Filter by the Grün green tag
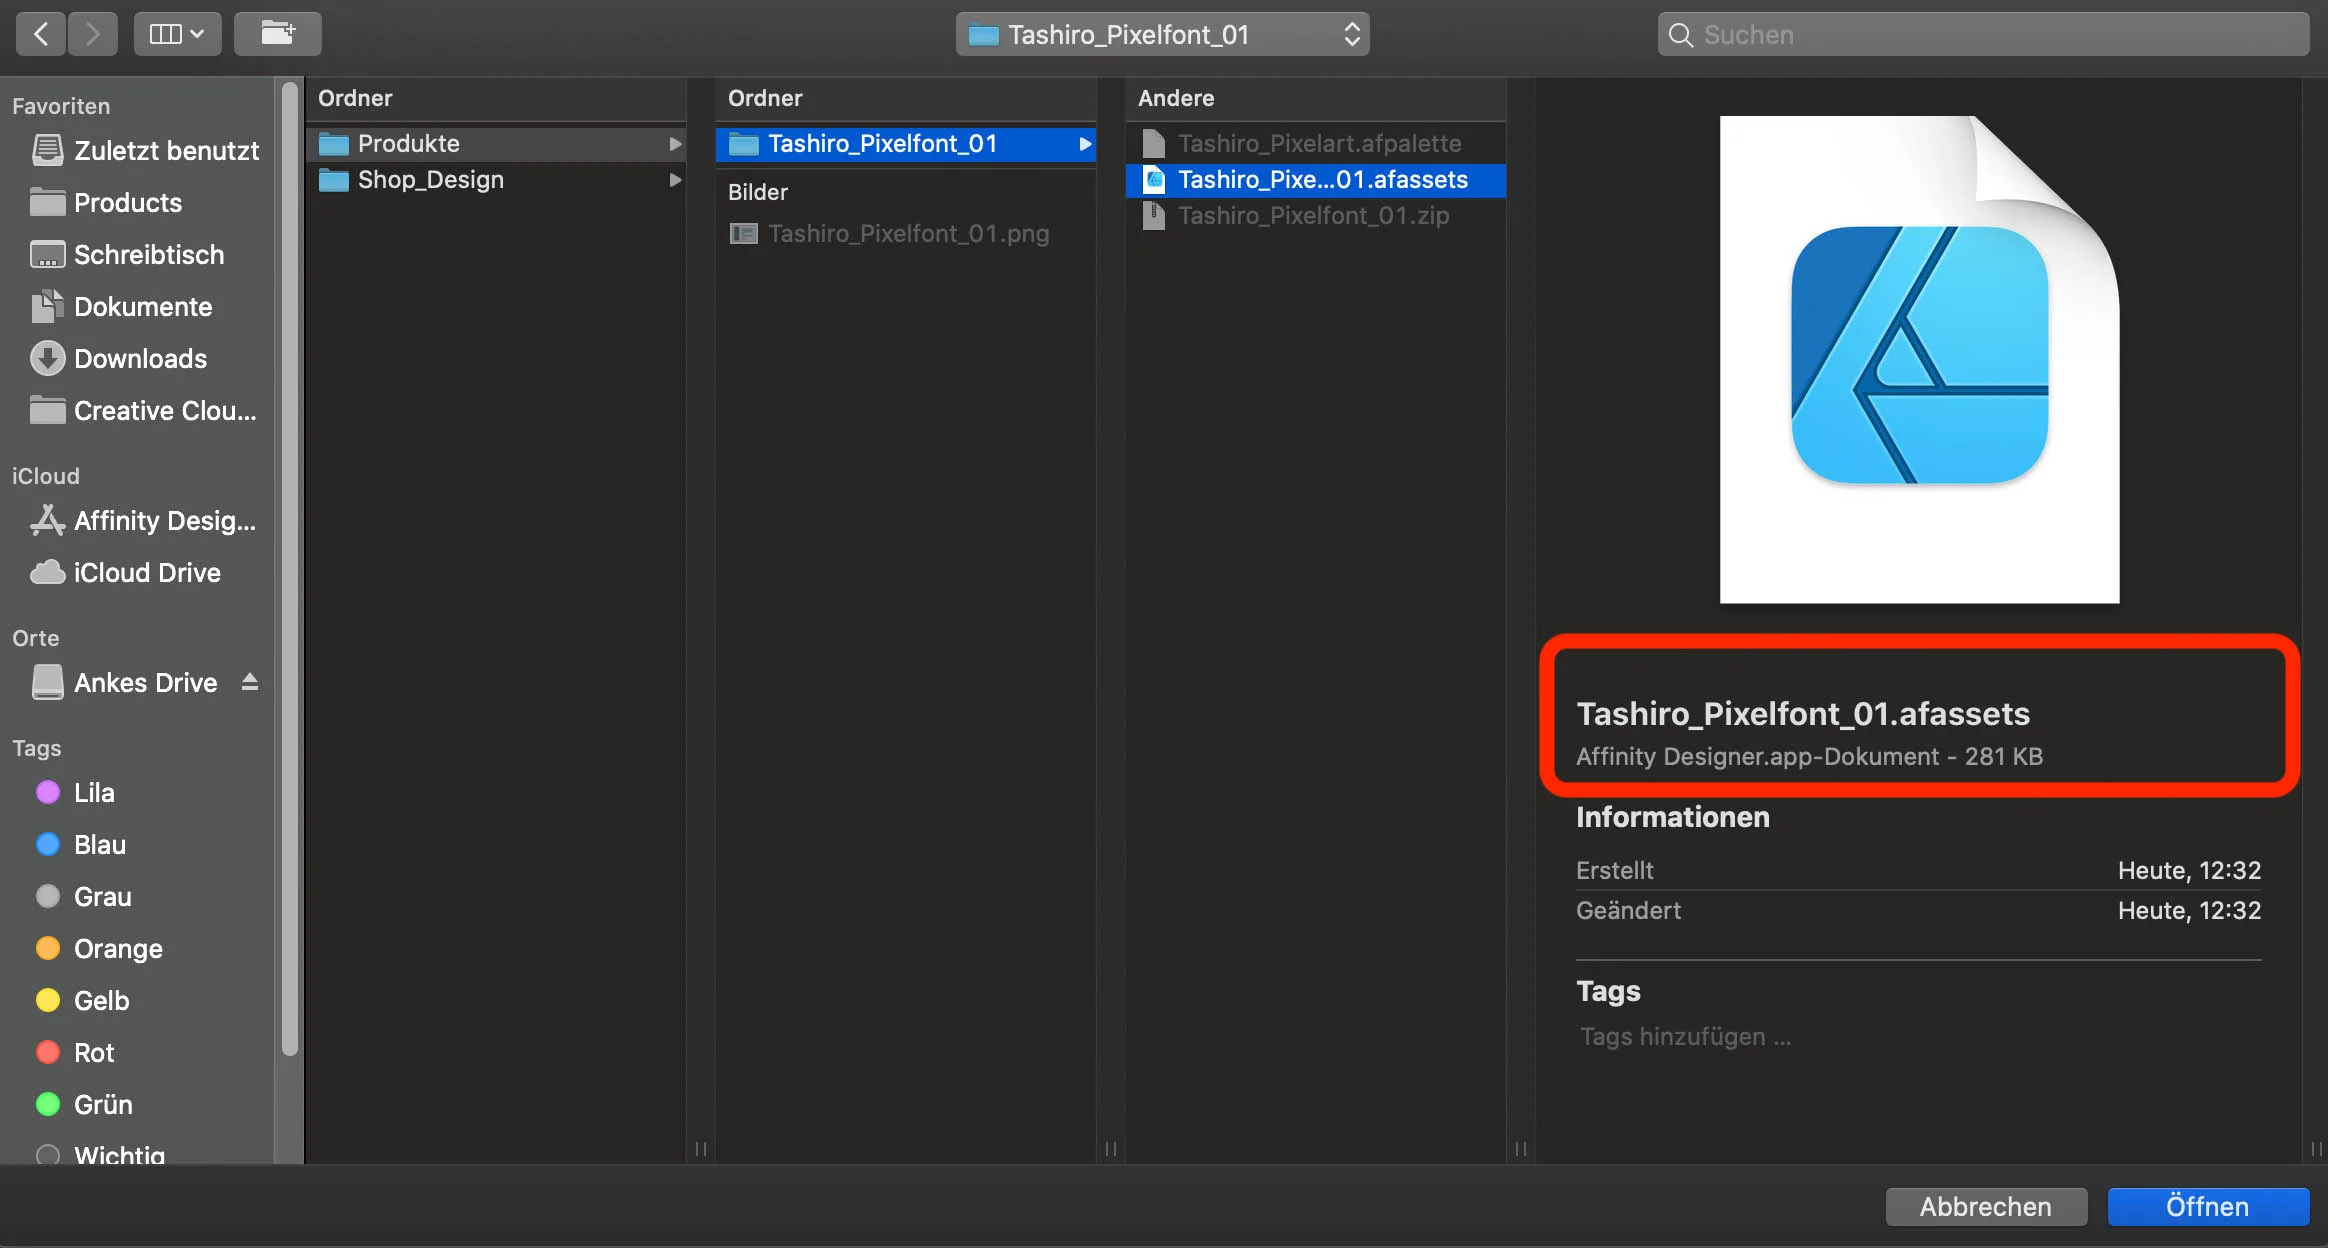Viewport: 2328px width, 1248px height. 102,1105
